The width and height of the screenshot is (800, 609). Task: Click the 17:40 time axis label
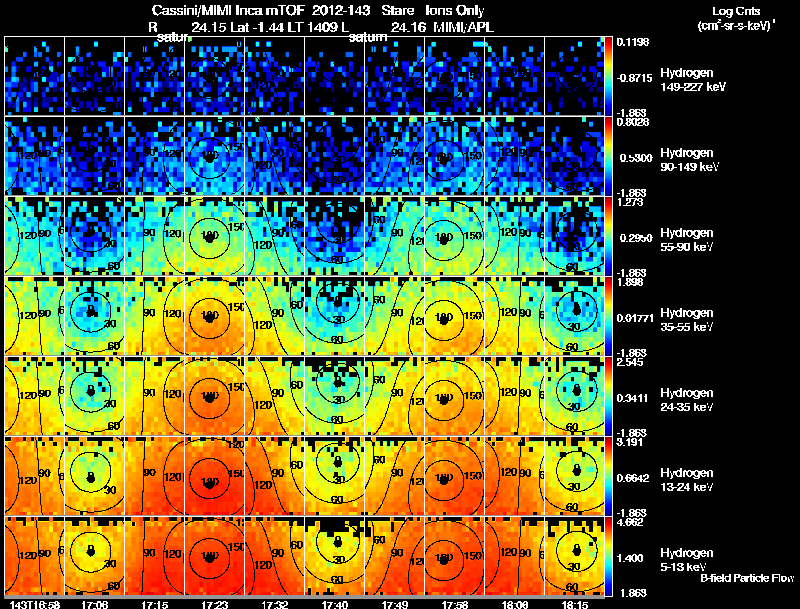point(335,605)
